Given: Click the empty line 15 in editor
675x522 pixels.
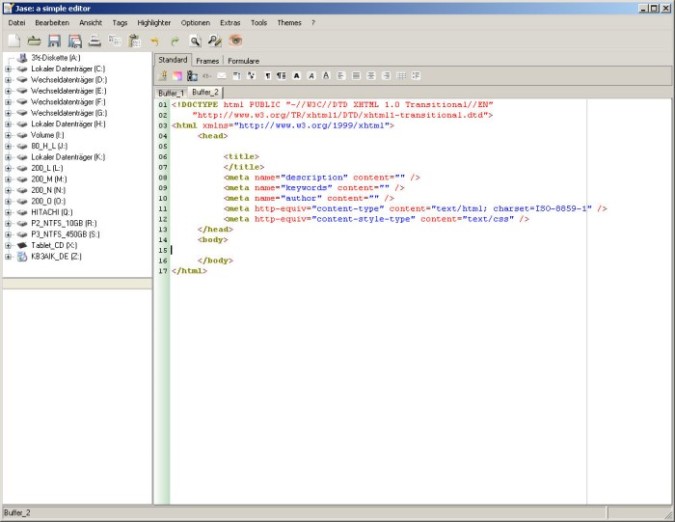Looking at the screenshot, I should click(300, 249).
